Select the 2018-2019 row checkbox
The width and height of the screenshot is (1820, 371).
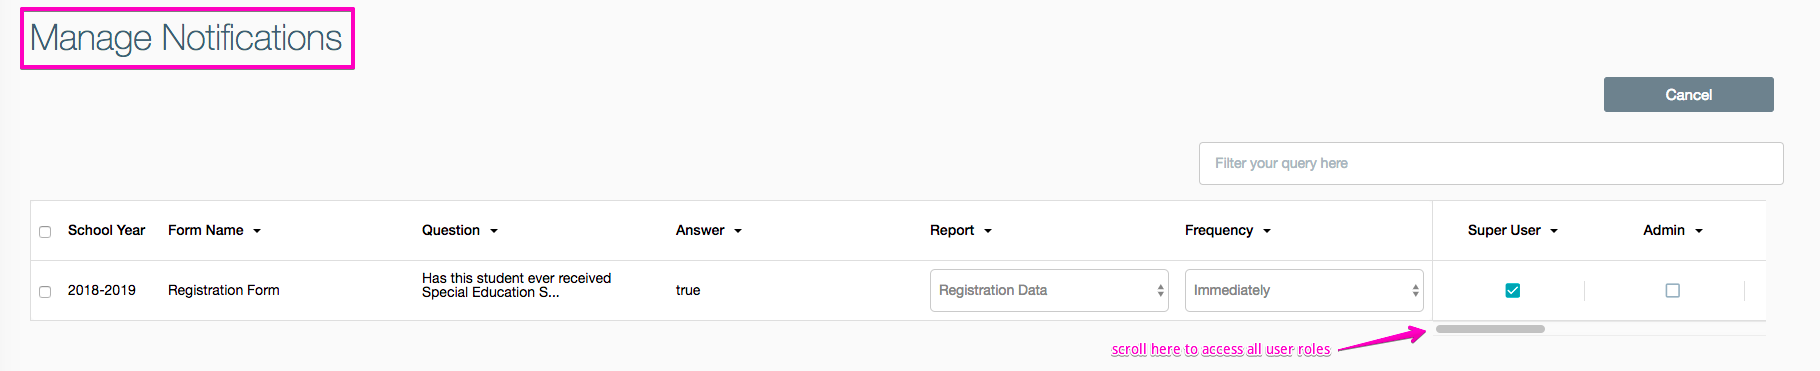[x=45, y=292]
